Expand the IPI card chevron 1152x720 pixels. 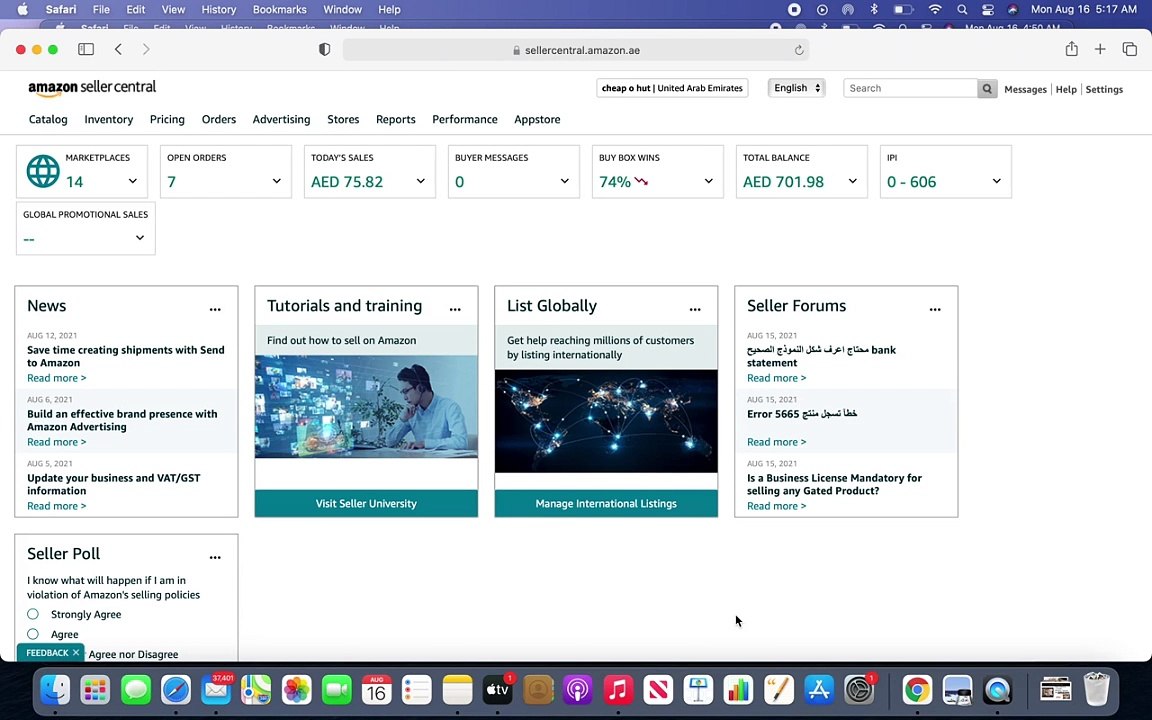point(997,181)
